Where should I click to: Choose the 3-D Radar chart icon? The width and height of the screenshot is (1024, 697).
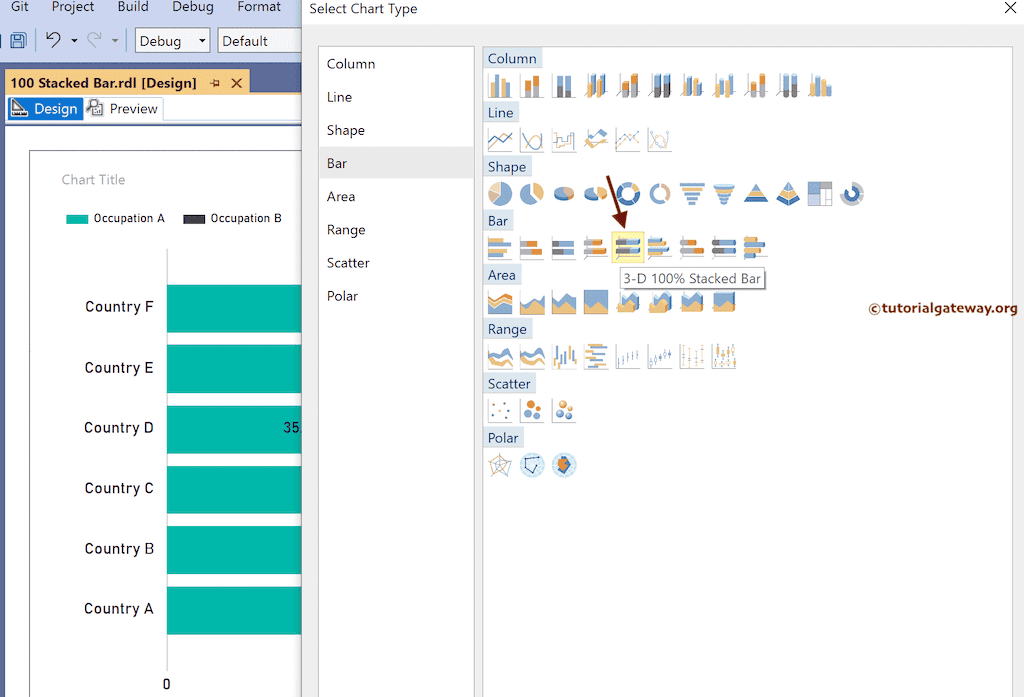click(x=564, y=465)
